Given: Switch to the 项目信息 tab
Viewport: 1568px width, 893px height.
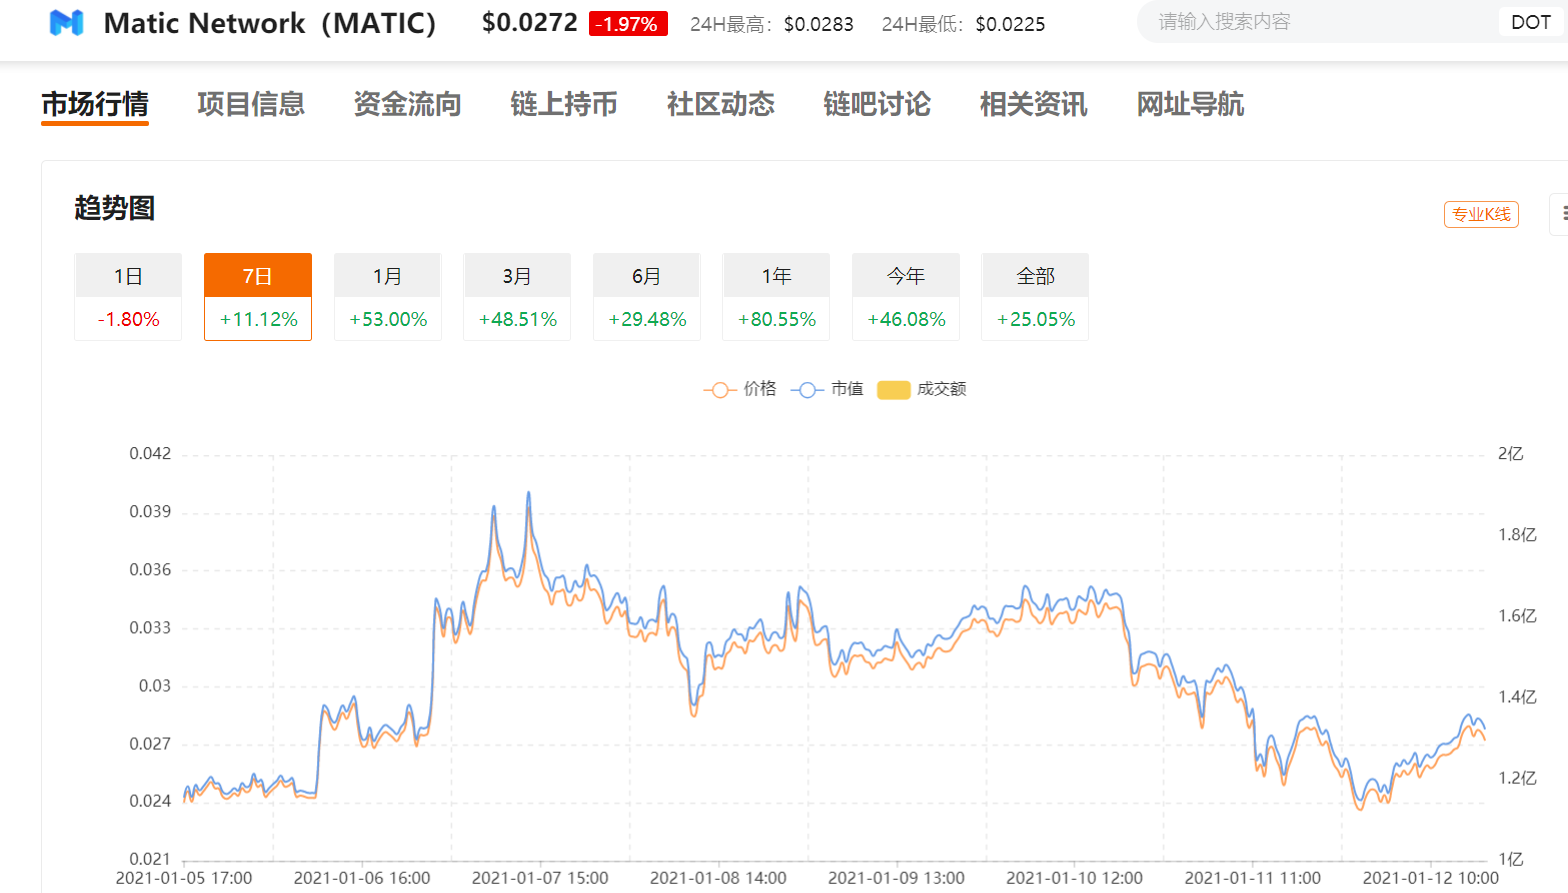Looking at the screenshot, I should click(251, 104).
